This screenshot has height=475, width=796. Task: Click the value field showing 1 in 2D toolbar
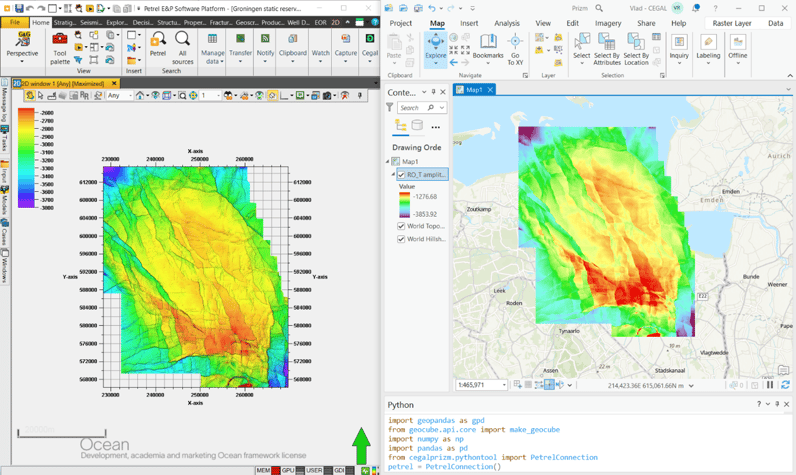click(x=211, y=95)
